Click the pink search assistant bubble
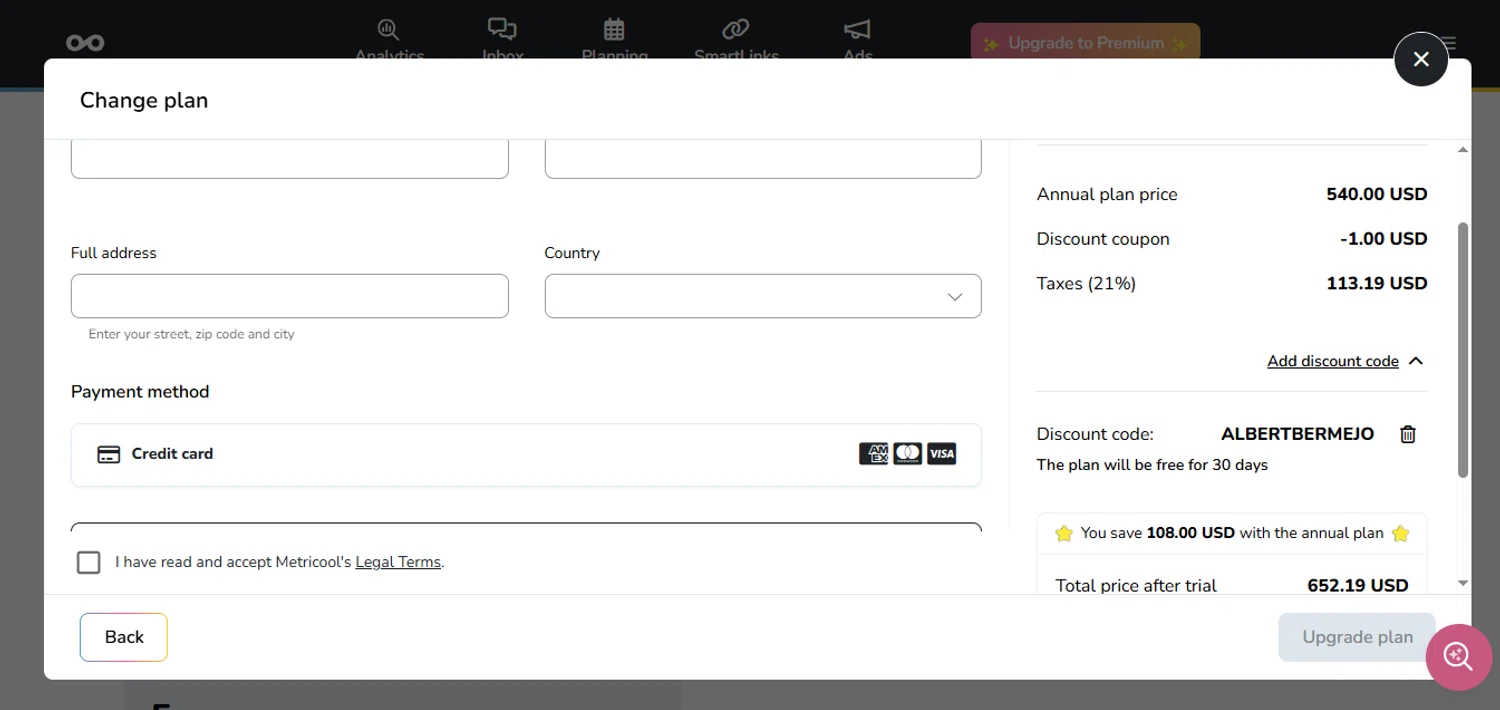 tap(1459, 657)
